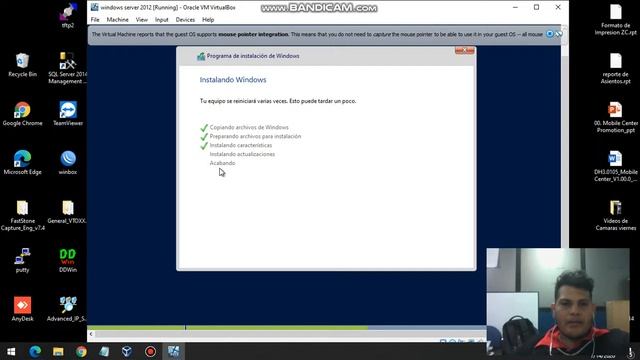
Task: Open Mobile Center Promotion ppt file
Action: pos(616,118)
